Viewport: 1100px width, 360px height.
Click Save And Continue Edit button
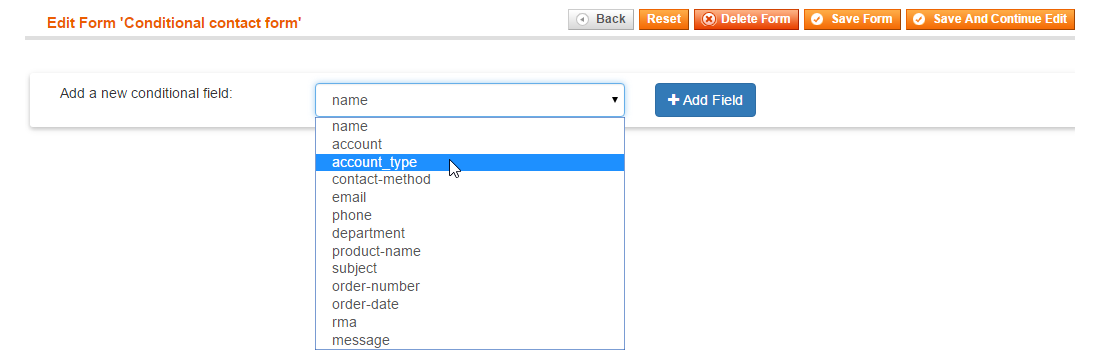pos(990,19)
